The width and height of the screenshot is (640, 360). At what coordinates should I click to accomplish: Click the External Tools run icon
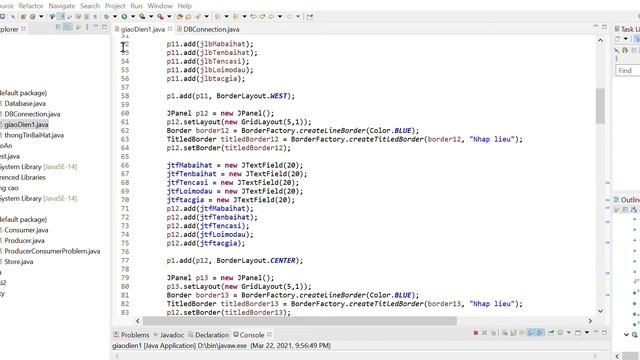pos(160,17)
